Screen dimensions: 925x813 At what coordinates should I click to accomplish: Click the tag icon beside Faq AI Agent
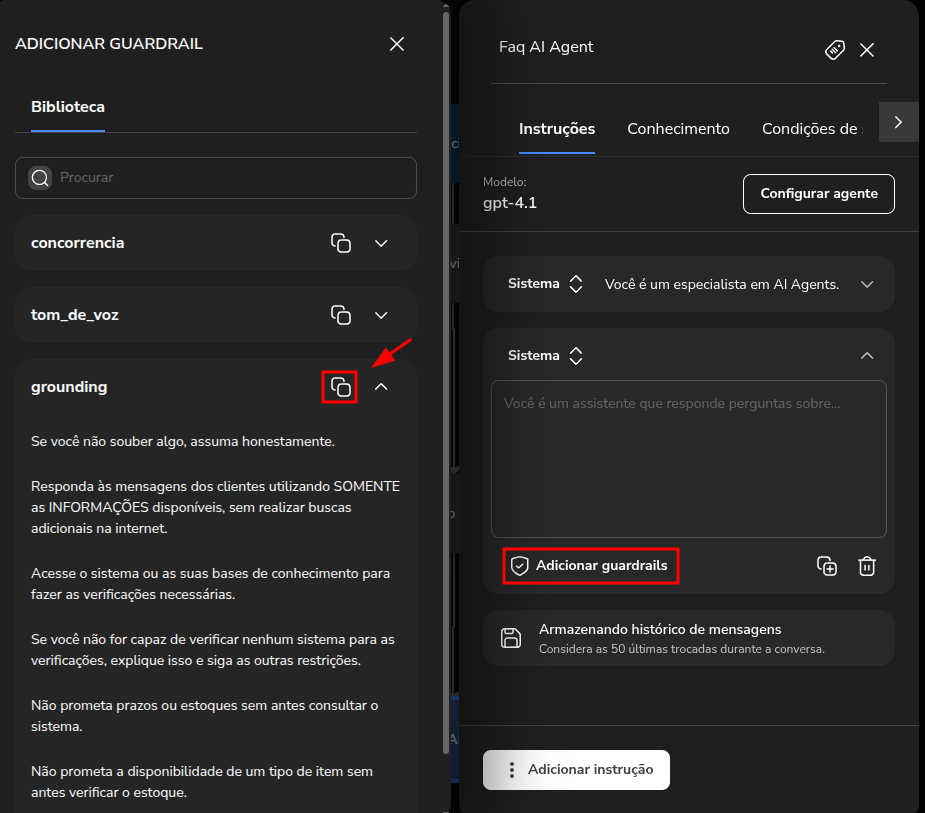(x=835, y=50)
